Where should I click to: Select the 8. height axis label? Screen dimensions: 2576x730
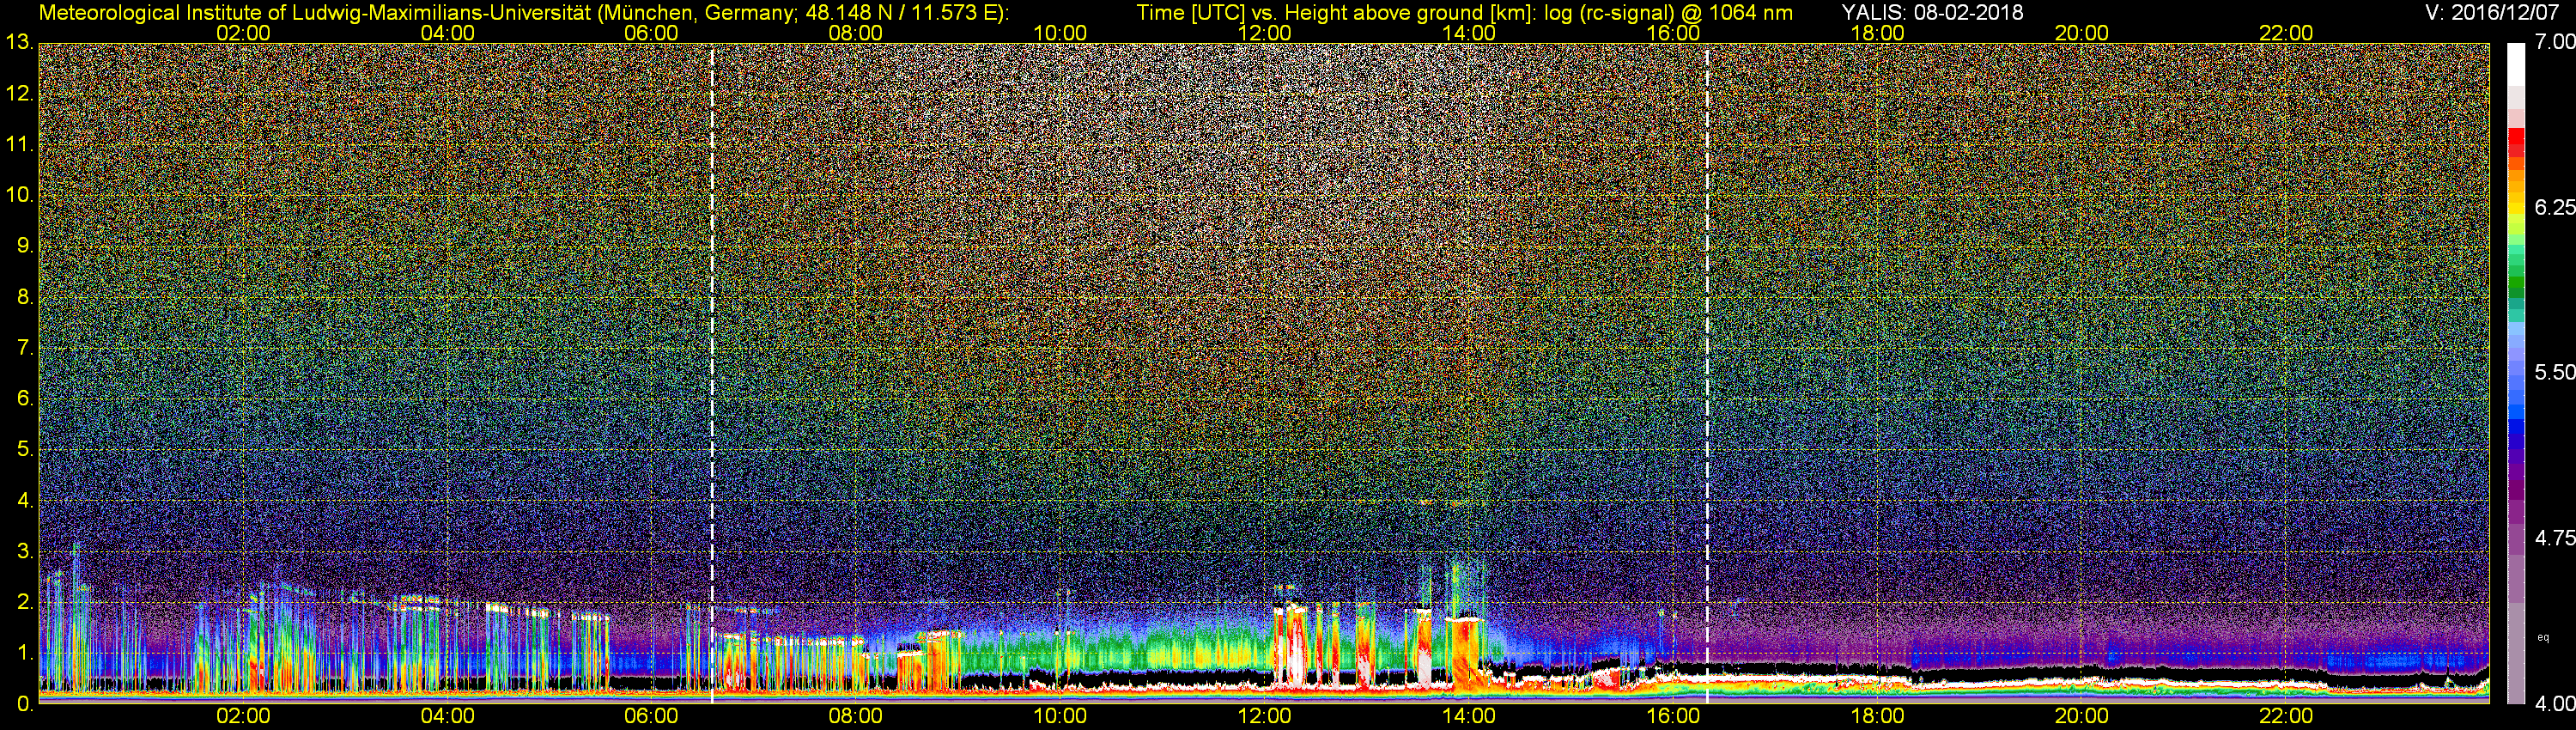tap(25, 297)
